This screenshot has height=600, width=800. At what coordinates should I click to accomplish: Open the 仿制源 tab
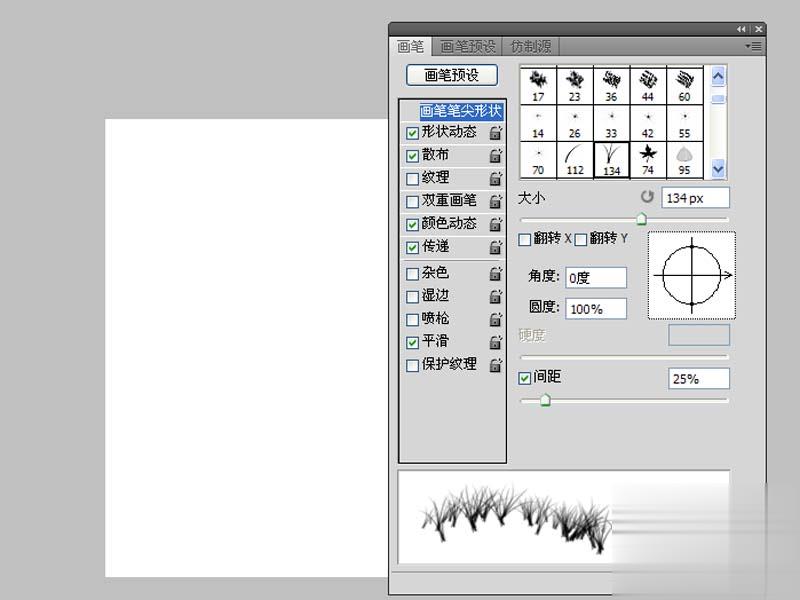click(531, 47)
